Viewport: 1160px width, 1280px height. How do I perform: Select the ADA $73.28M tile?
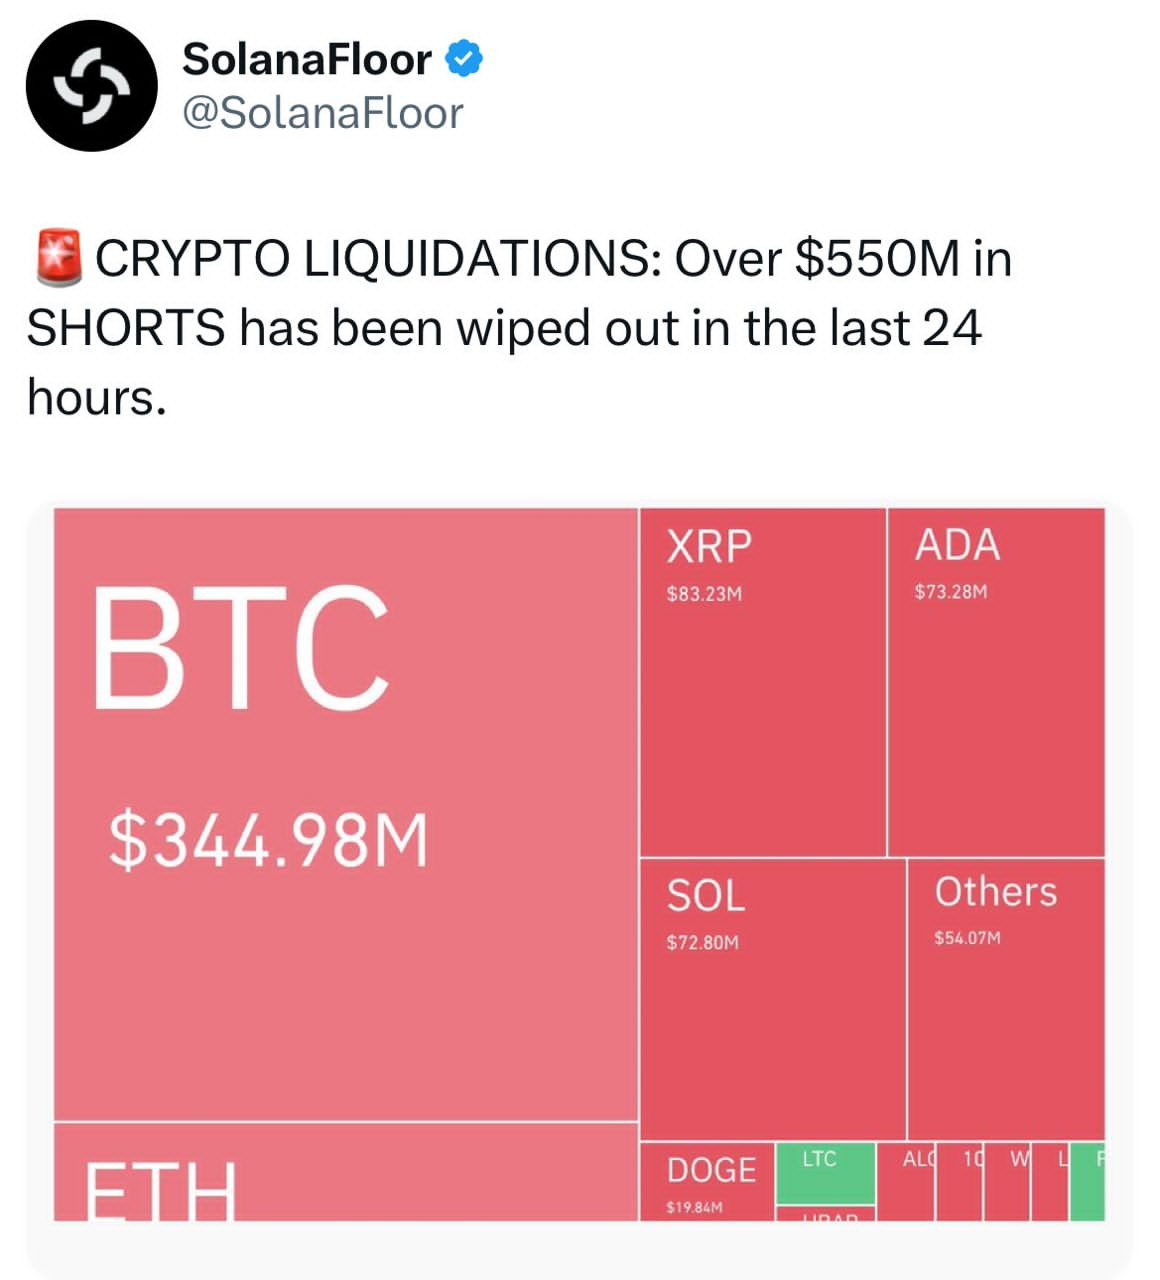pyautogui.click(x=996, y=682)
